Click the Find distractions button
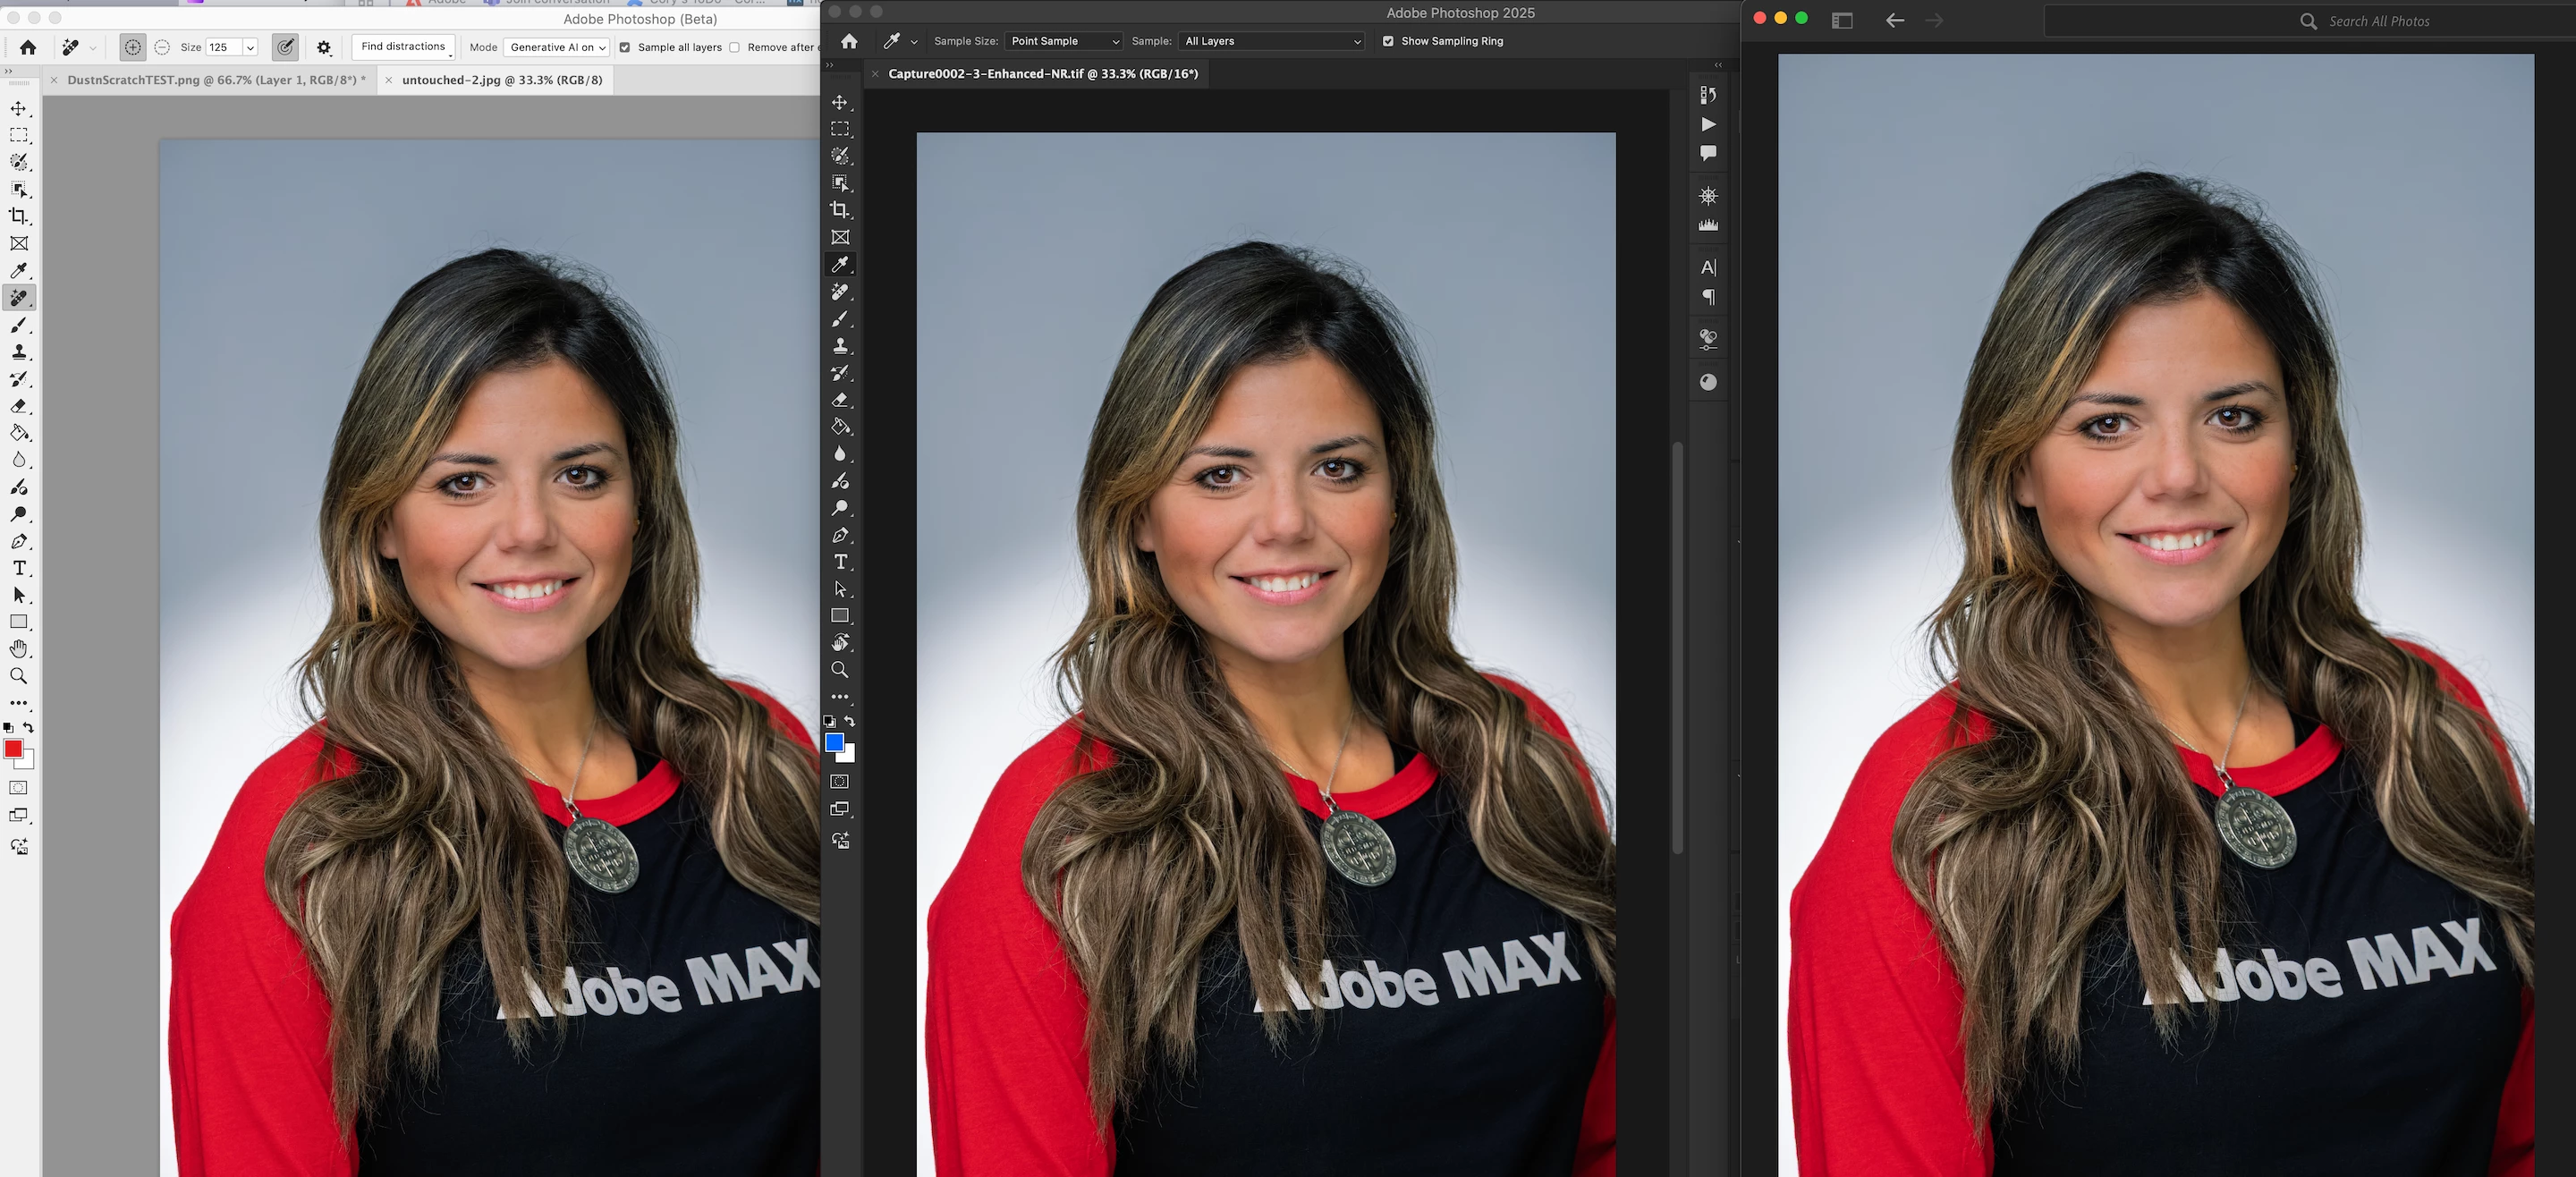2576x1177 pixels. click(403, 47)
